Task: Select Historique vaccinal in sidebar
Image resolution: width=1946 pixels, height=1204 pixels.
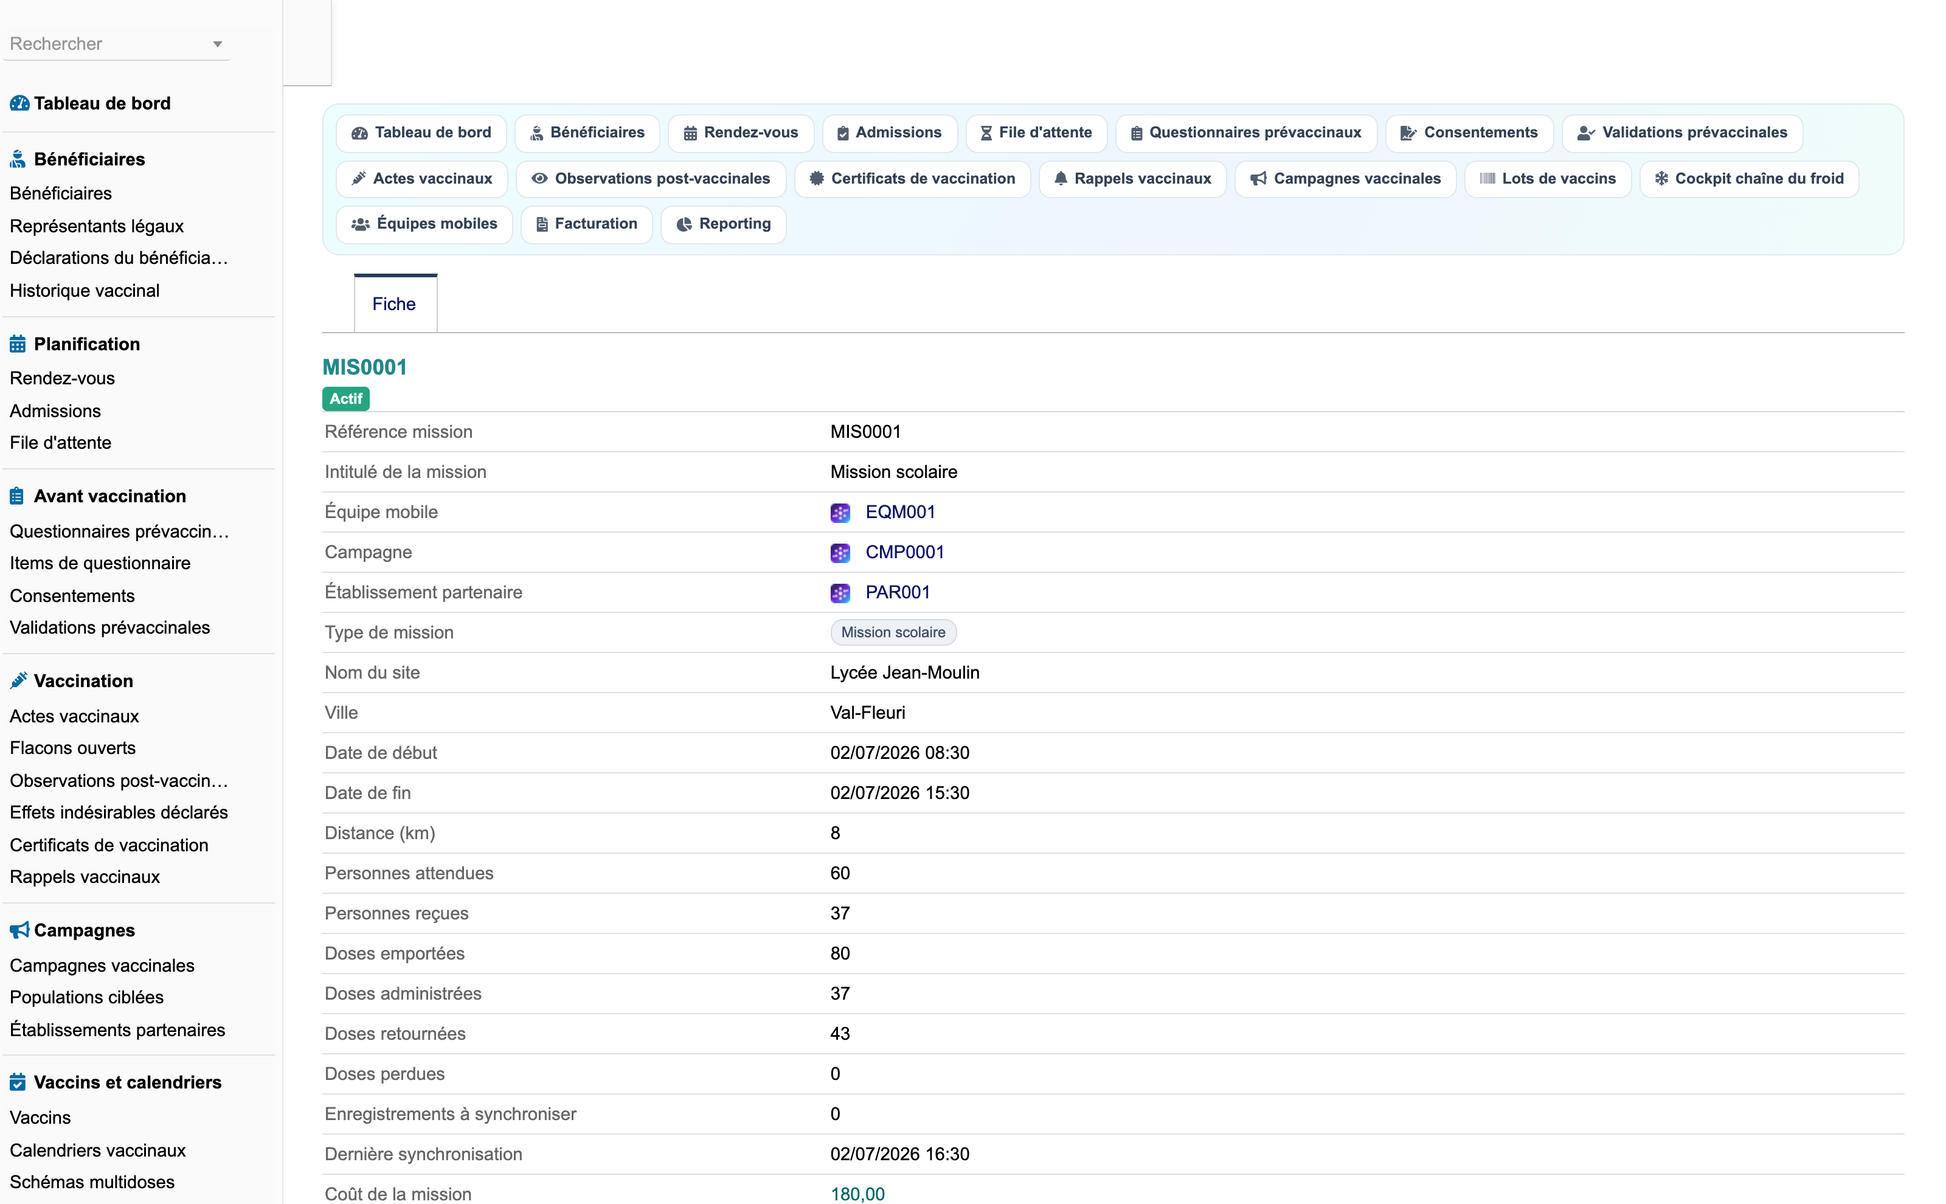Action: point(85,291)
